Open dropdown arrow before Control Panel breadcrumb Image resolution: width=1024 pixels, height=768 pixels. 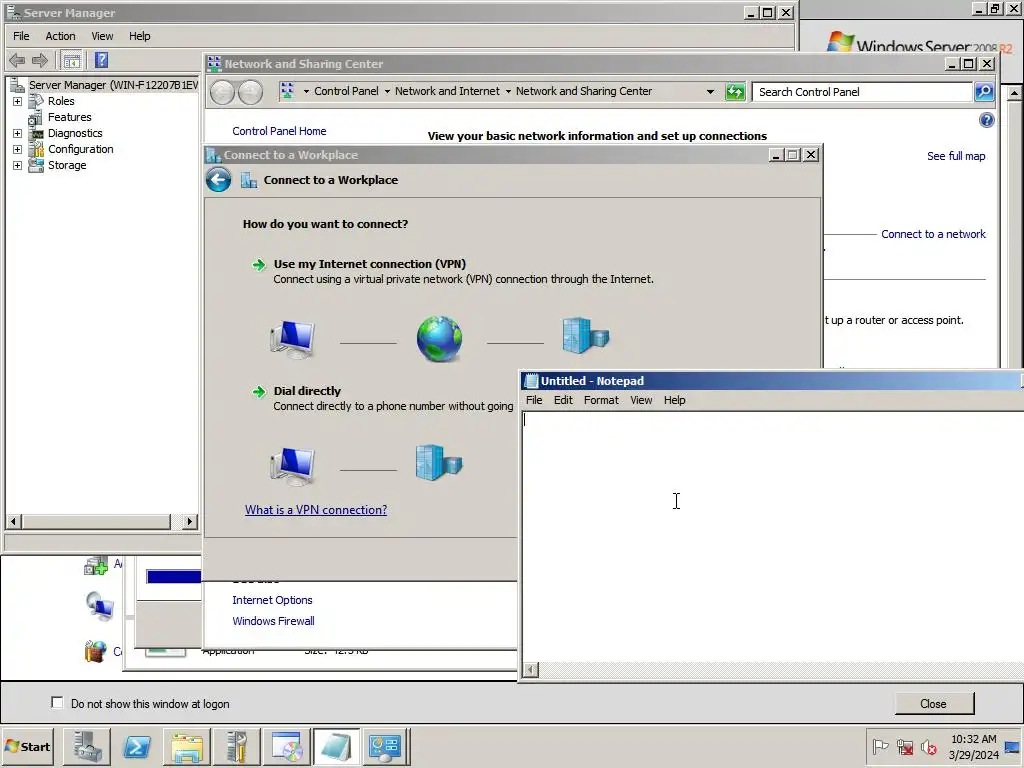pyautogui.click(x=306, y=91)
